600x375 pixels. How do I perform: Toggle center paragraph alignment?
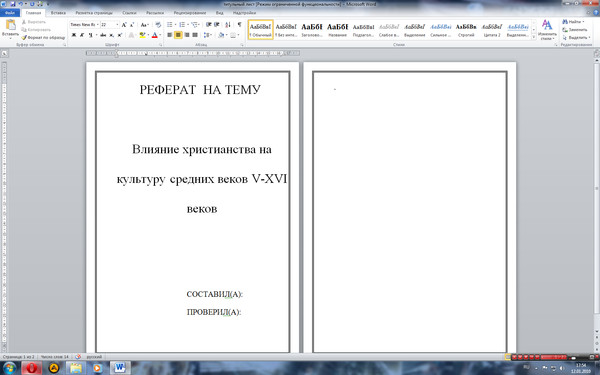click(x=178, y=35)
